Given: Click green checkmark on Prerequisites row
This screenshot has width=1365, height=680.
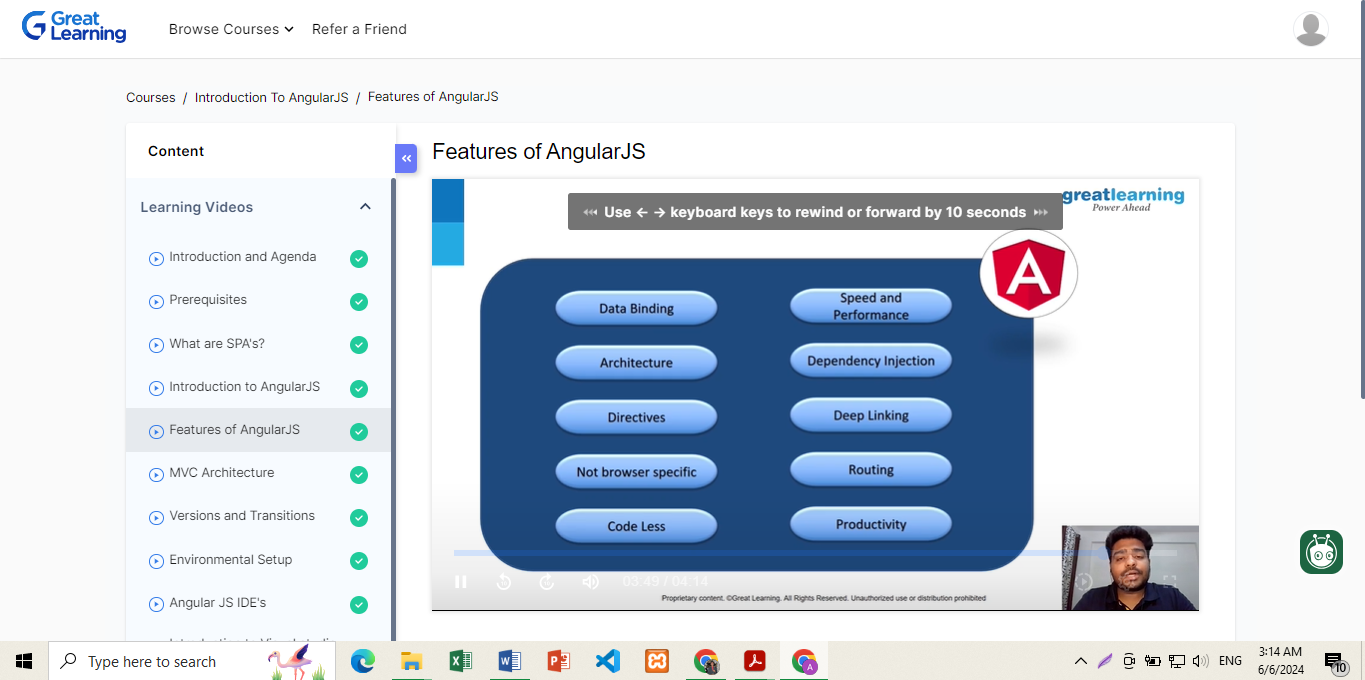Looking at the screenshot, I should tap(359, 302).
